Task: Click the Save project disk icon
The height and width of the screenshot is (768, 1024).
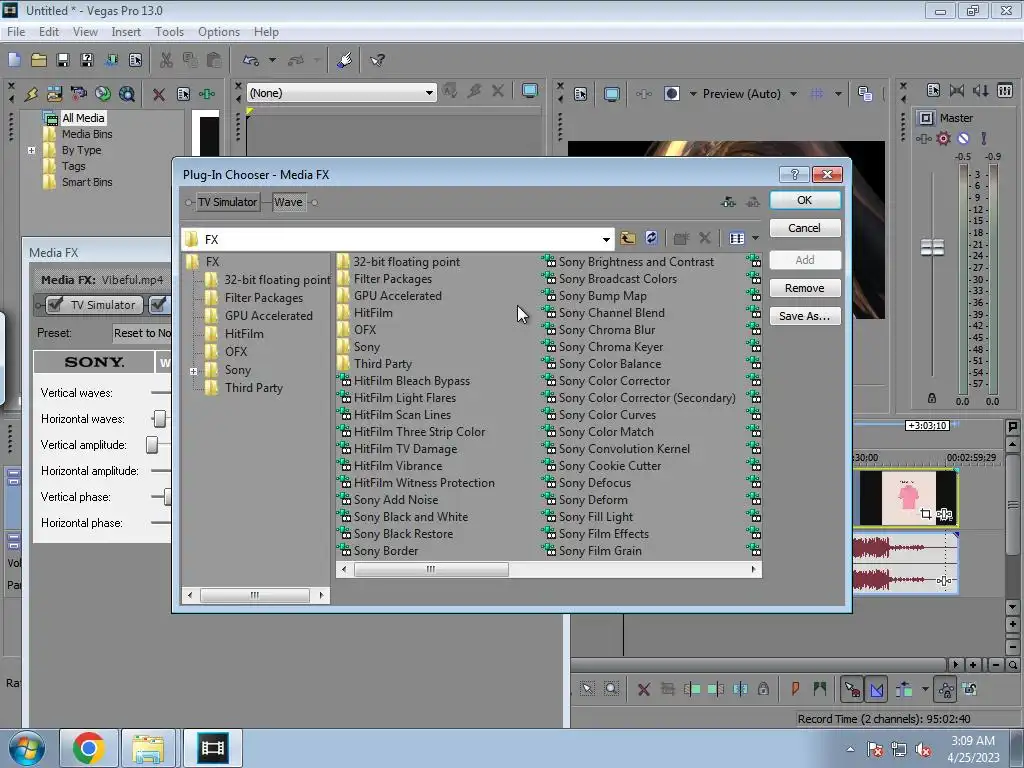Action: (x=63, y=60)
